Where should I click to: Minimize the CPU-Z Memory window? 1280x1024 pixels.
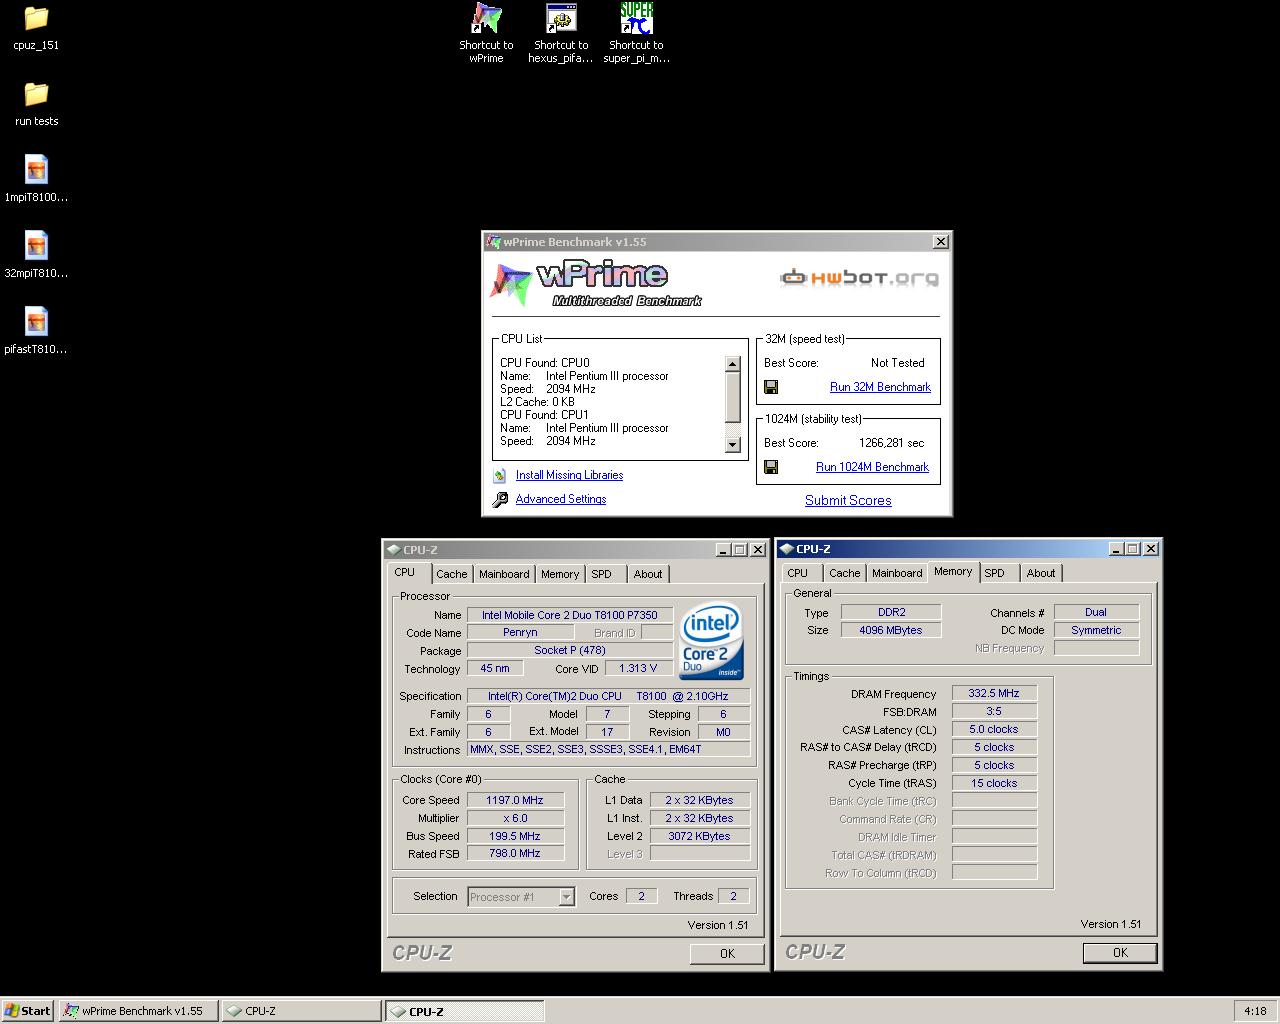1116,549
